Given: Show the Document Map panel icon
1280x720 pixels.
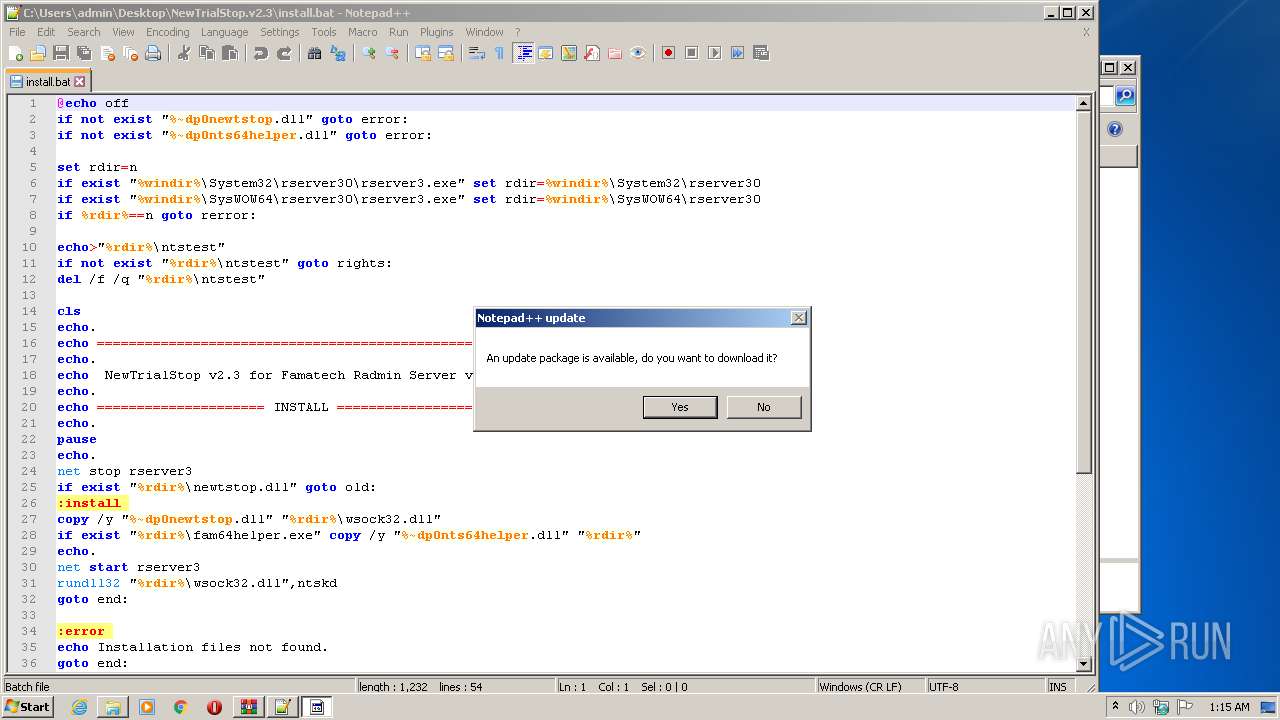Looking at the screenshot, I should coord(569,53).
